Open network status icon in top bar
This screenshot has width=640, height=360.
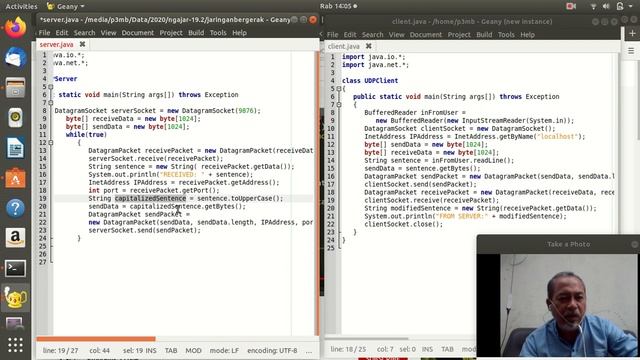(593, 6)
